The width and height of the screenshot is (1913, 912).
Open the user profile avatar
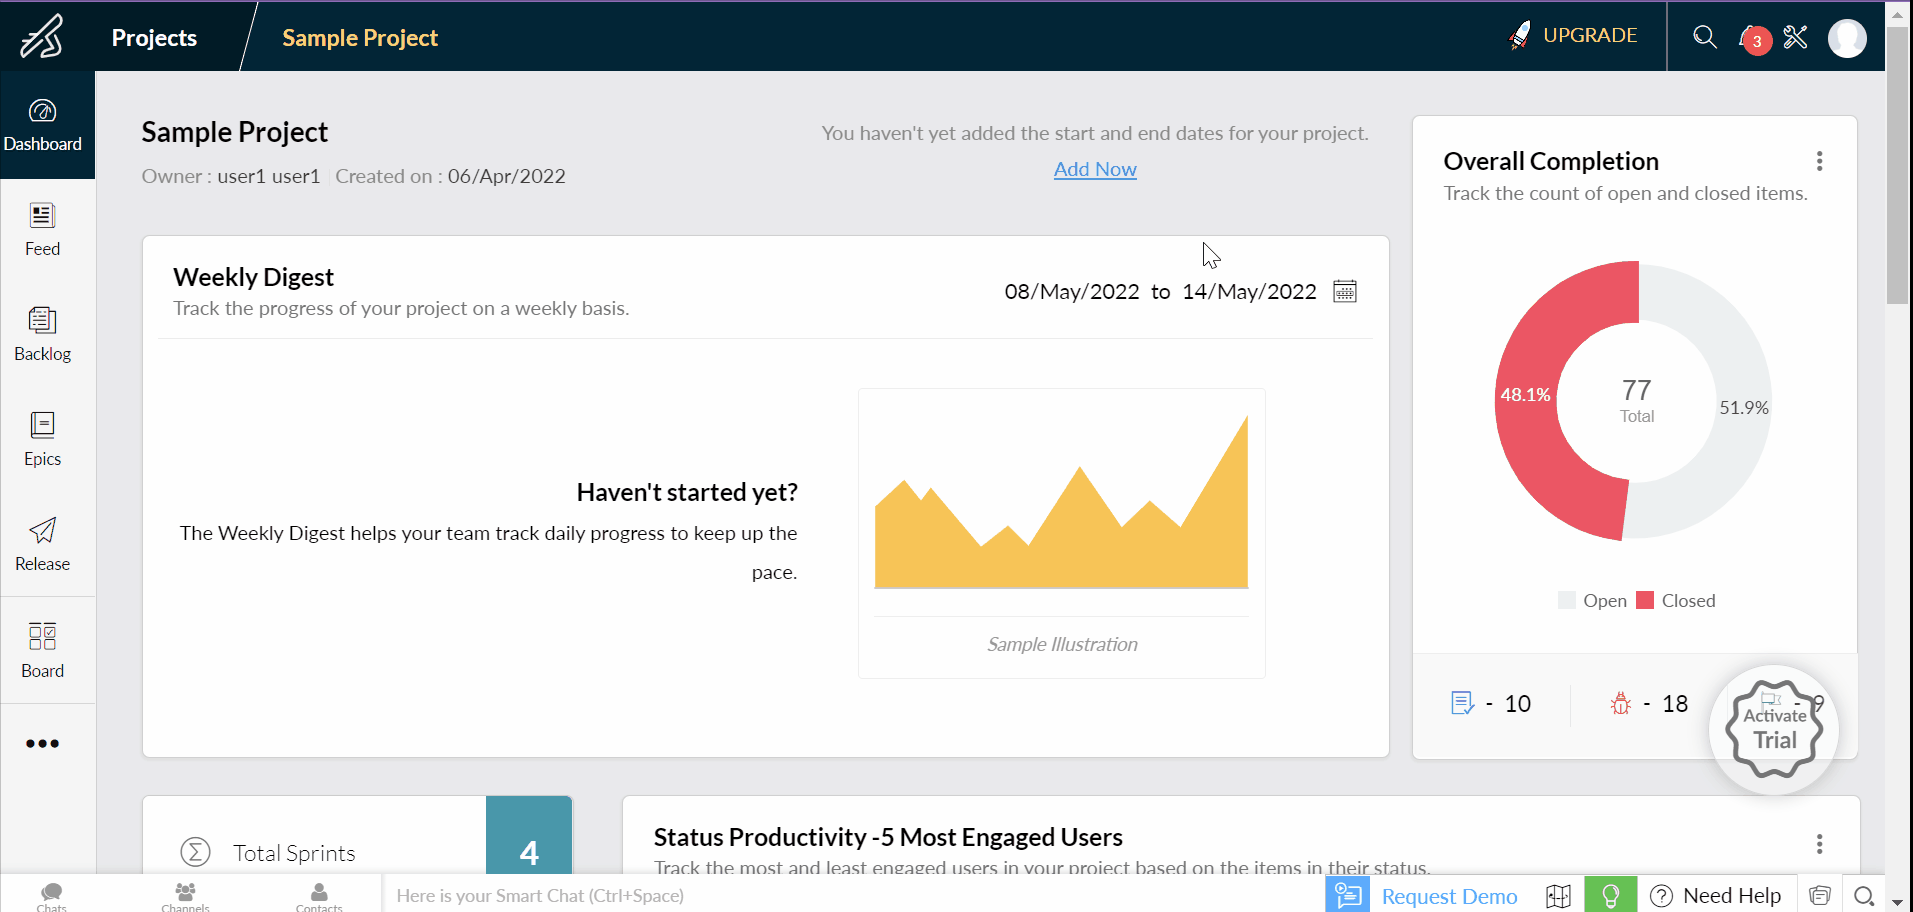click(1847, 38)
